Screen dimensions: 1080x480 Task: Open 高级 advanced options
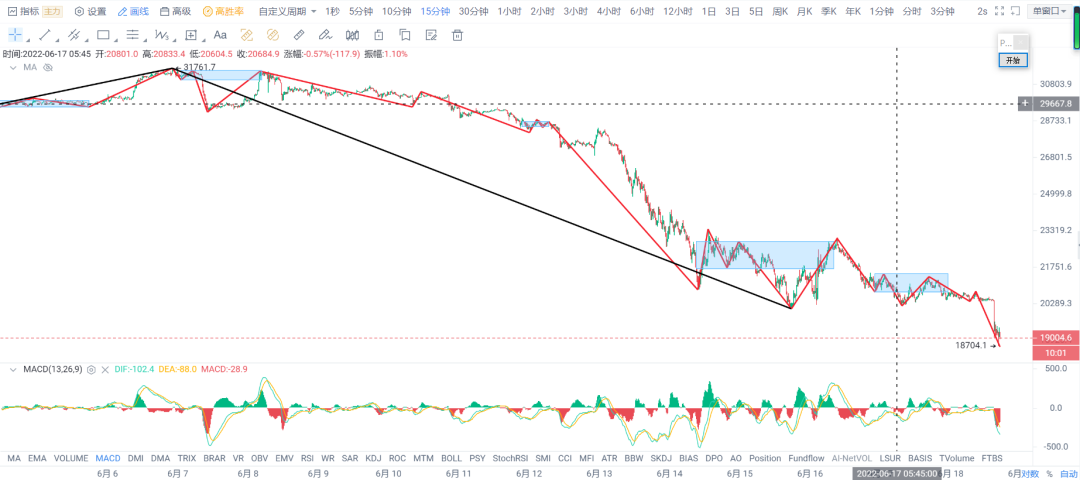(x=175, y=12)
